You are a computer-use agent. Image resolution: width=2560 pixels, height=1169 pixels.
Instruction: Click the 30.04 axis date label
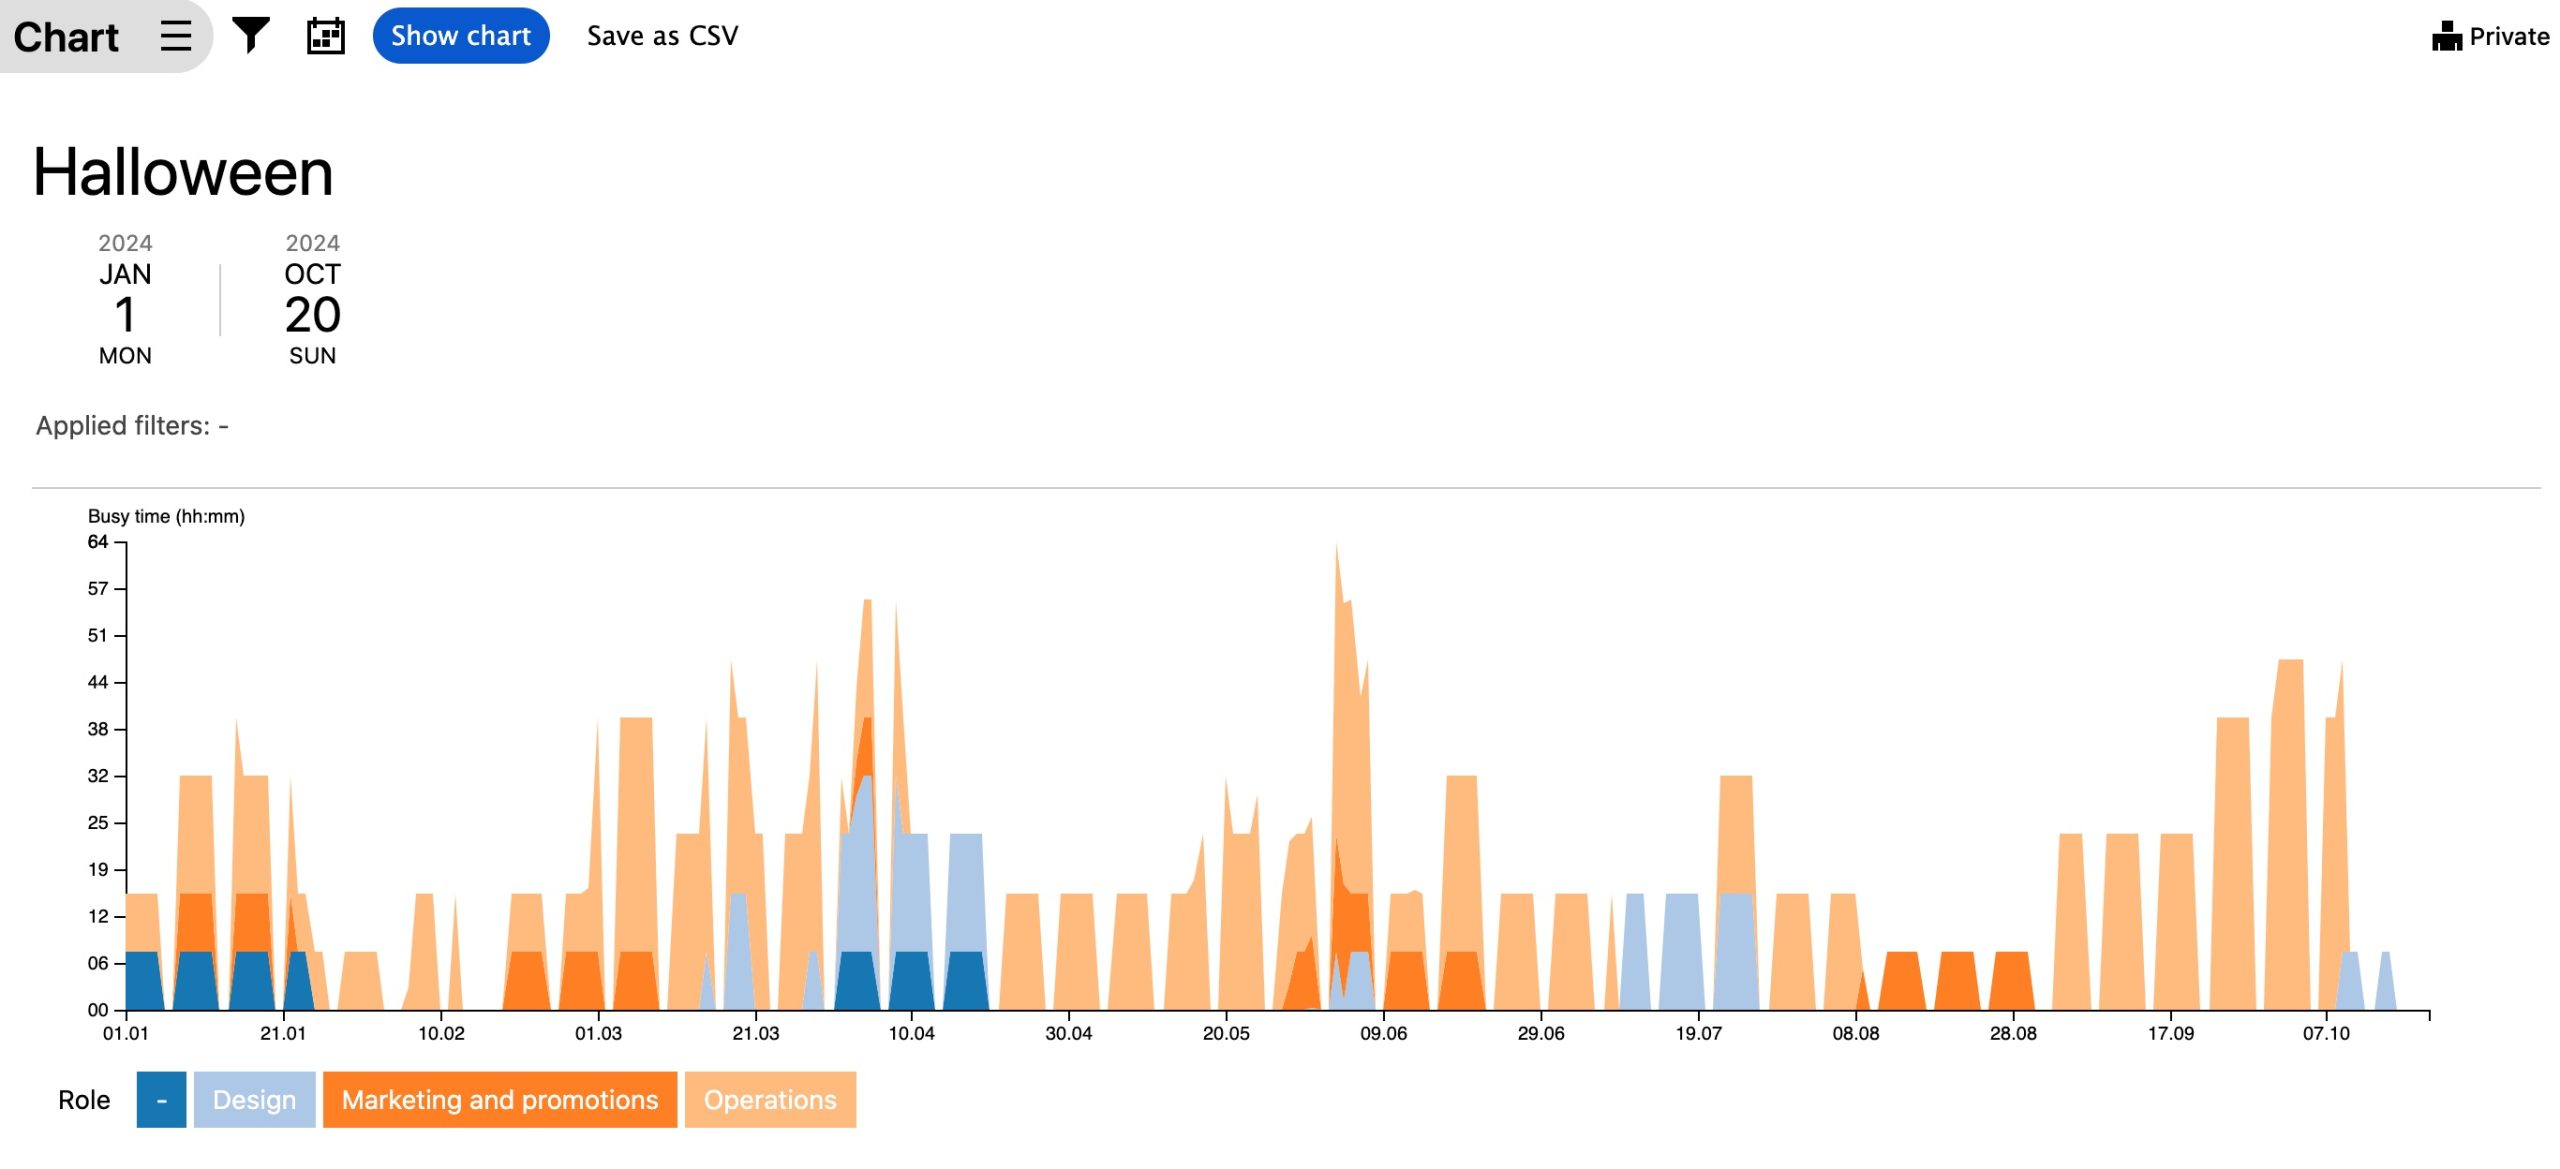(x=1069, y=1033)
